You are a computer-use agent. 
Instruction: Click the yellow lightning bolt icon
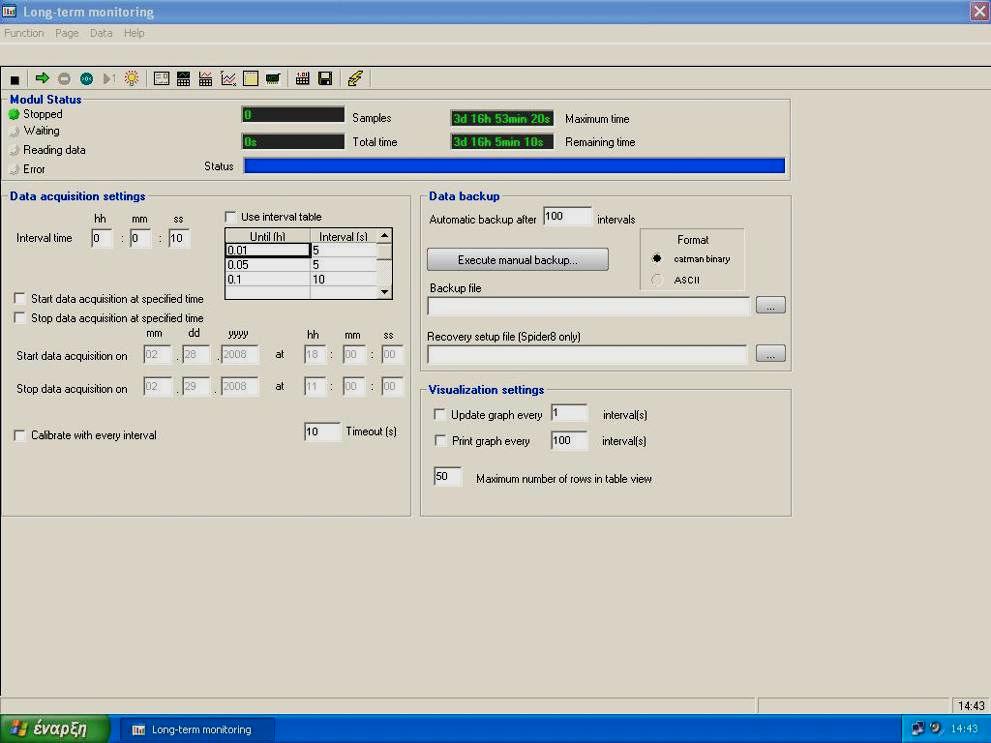click(x=355, y=78)
